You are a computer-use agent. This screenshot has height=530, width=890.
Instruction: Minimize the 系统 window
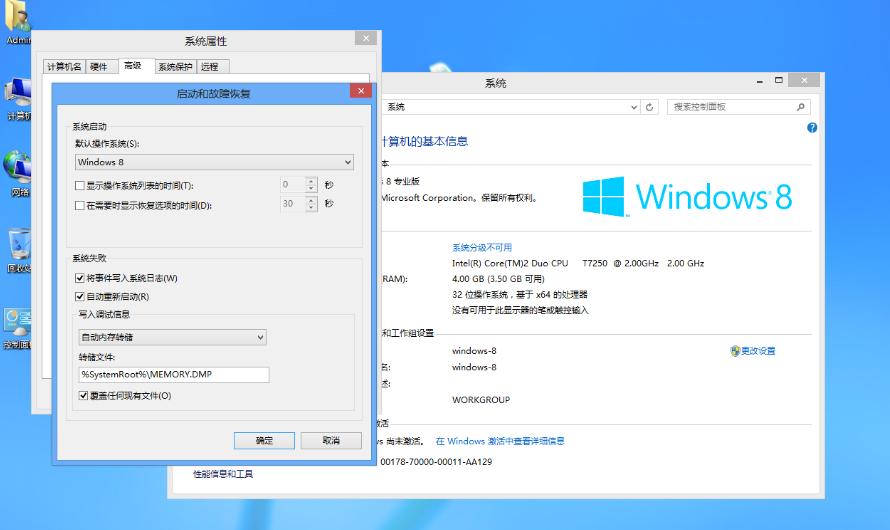(x=759, y=82)
